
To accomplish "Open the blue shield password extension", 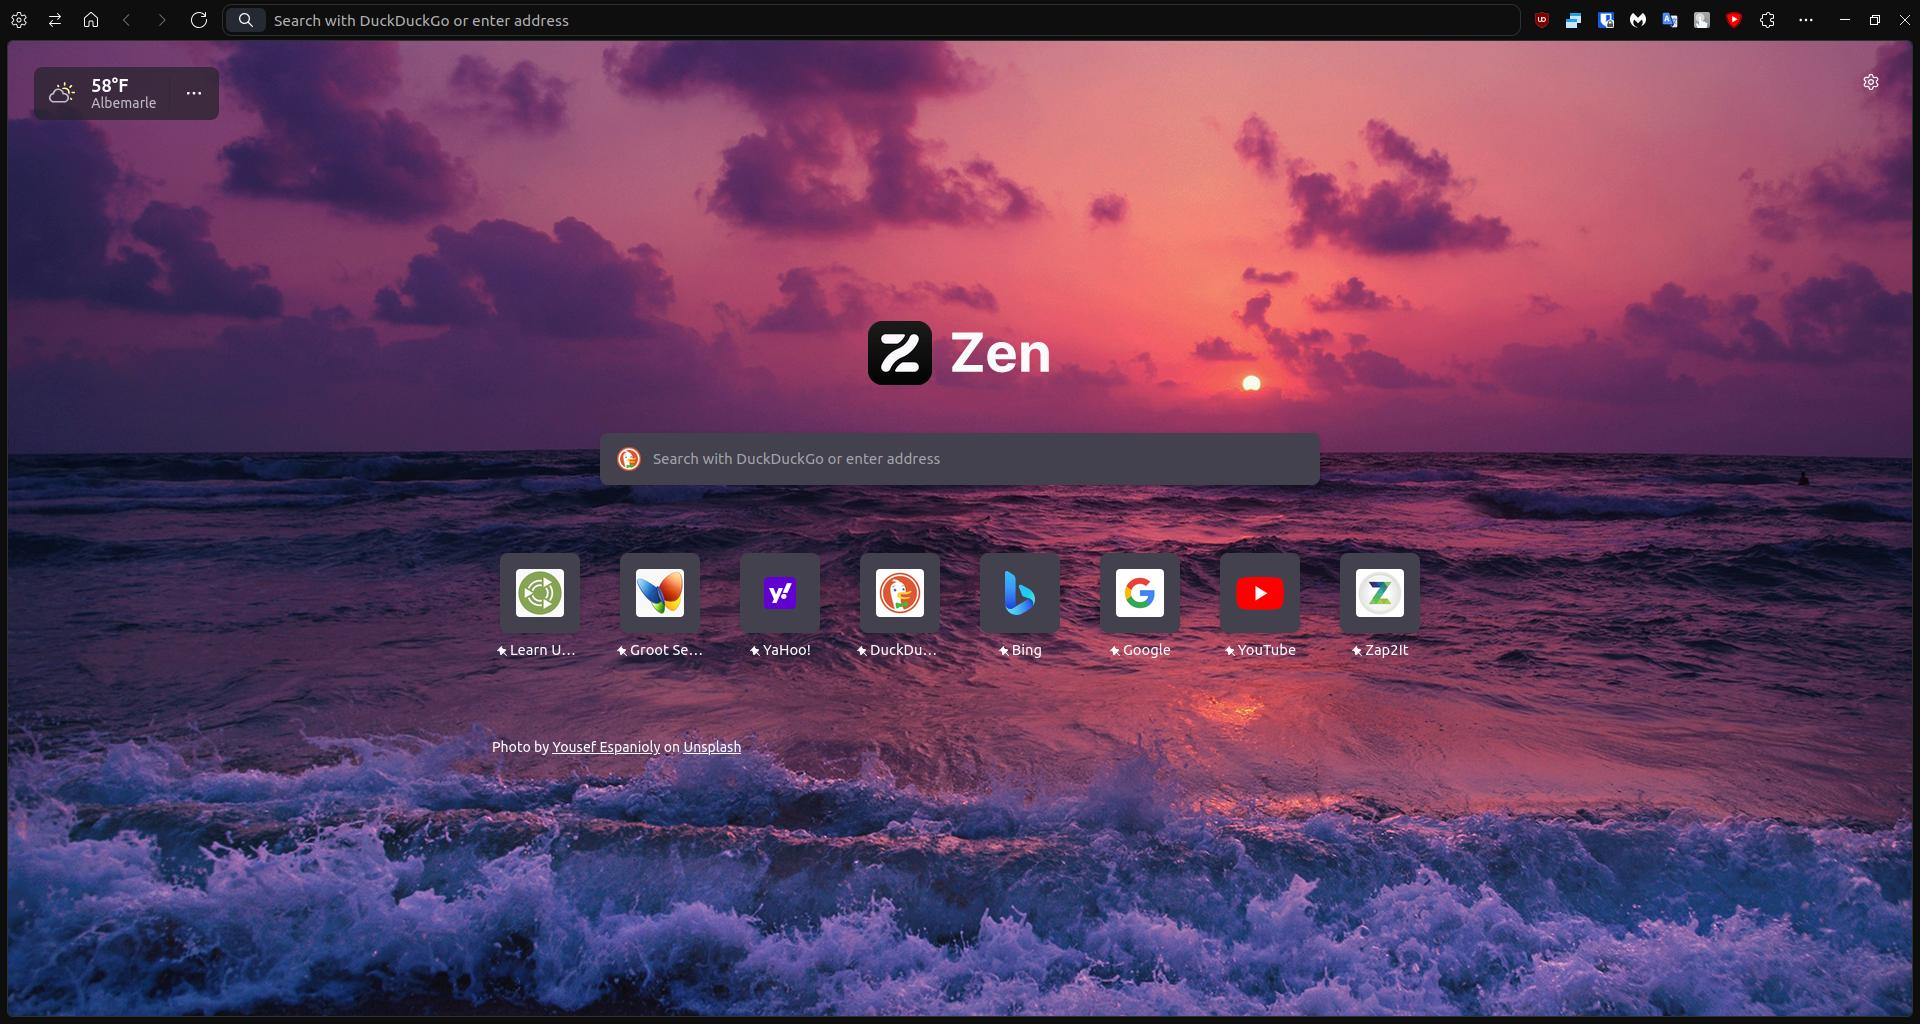I will (x=1606, y=20).
